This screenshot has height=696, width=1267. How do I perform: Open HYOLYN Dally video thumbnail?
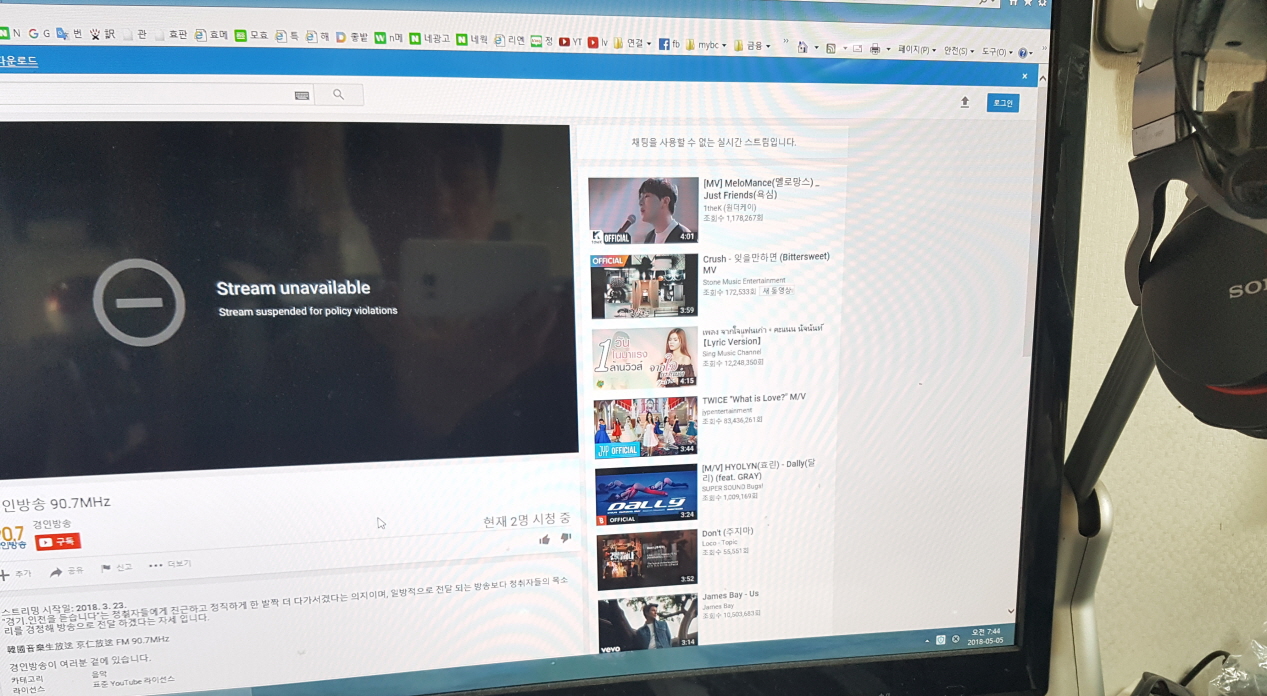647,495
